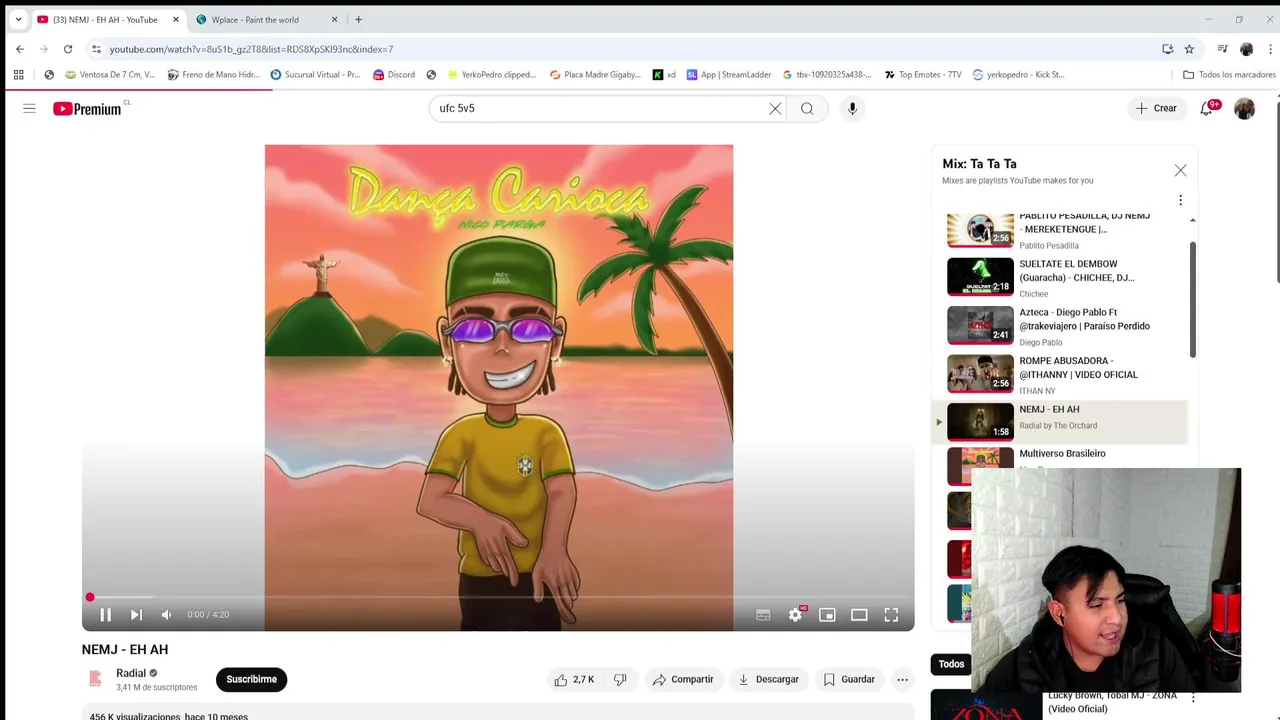The height and width of the screenshot is (720, 1280).
Task: Switch to theater mode
Action: [x=859, y=615]
